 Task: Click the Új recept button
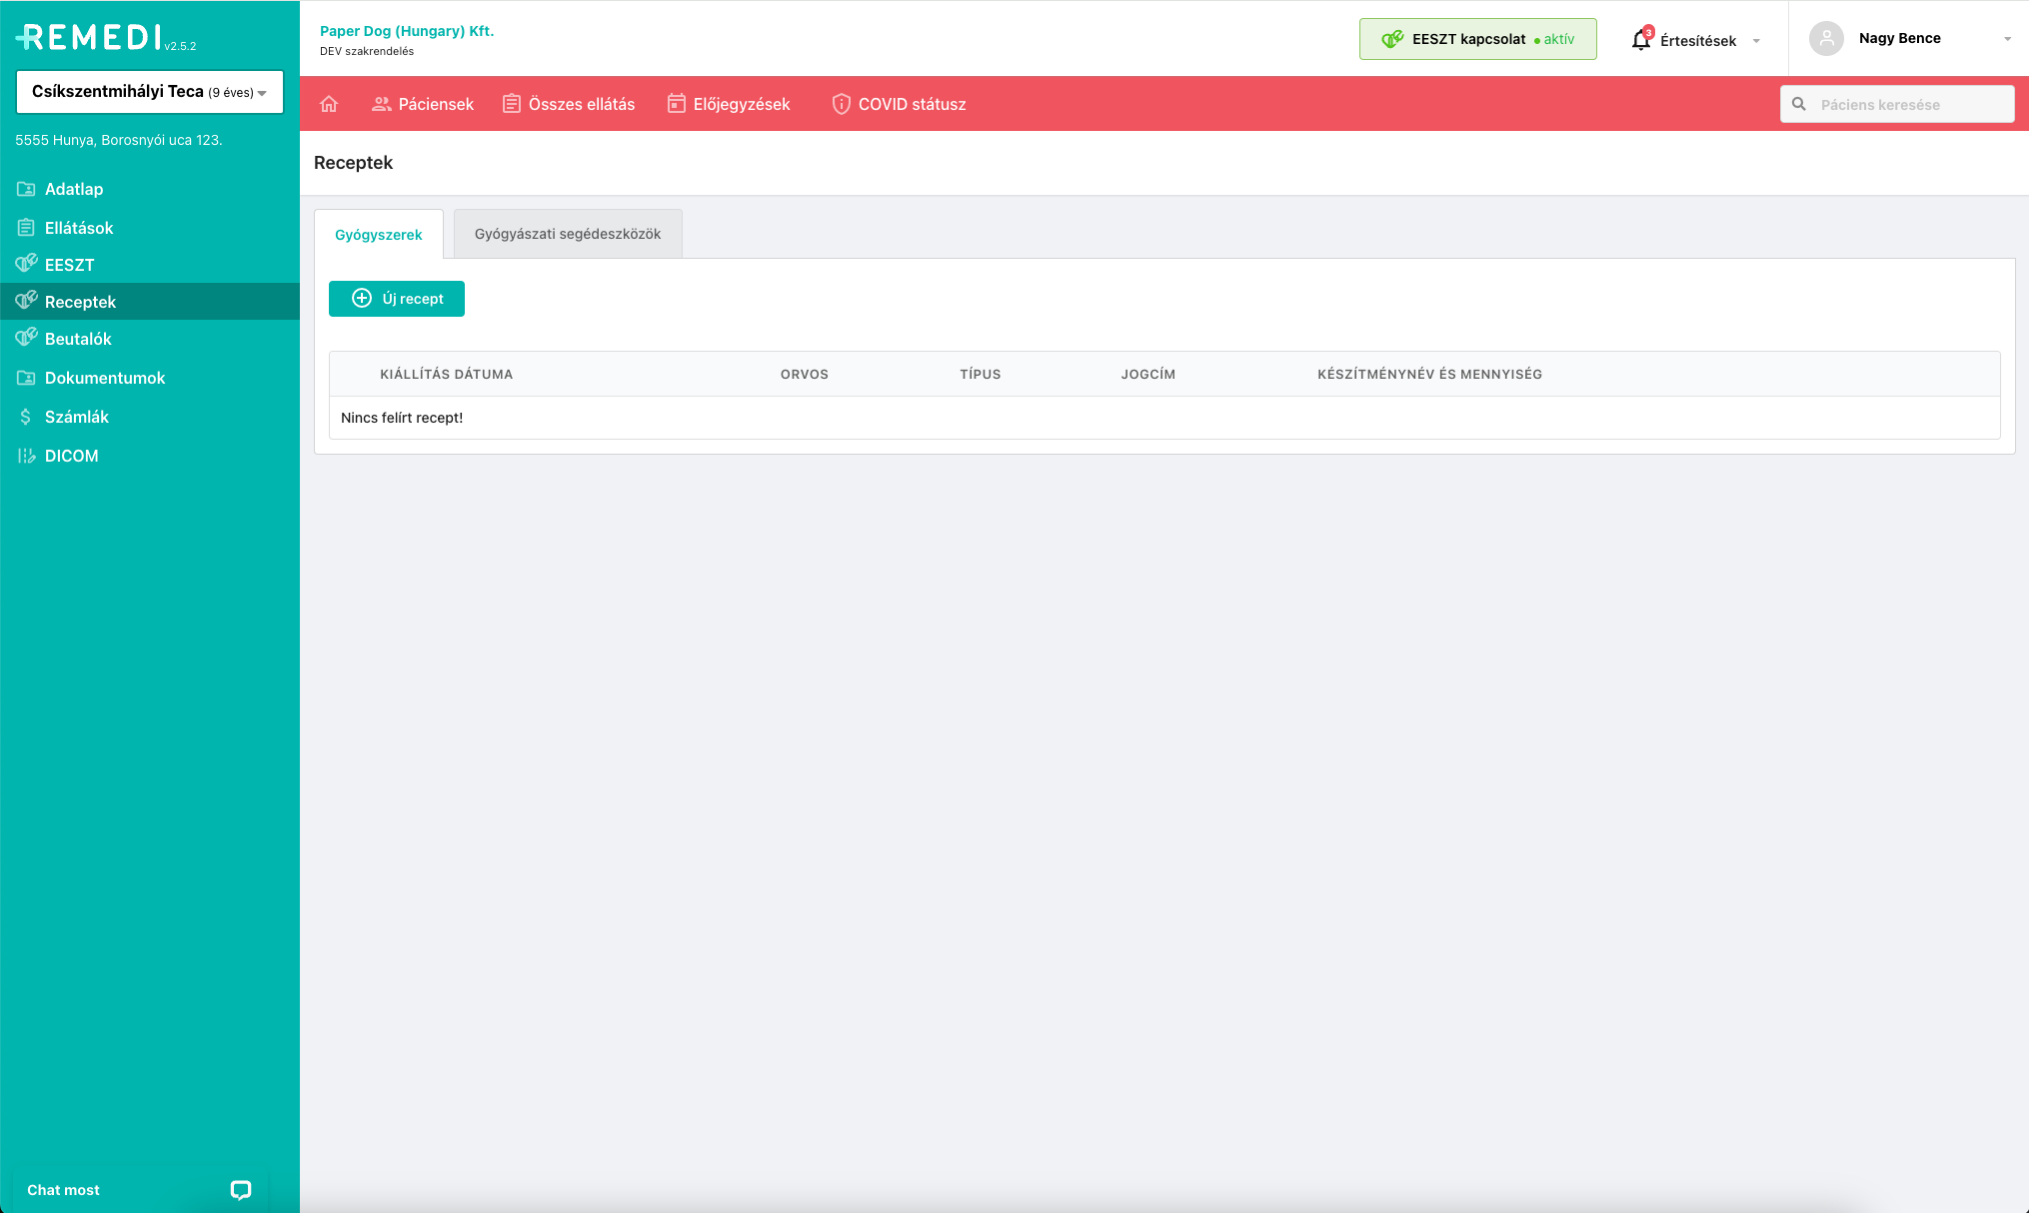click(397, 299)
